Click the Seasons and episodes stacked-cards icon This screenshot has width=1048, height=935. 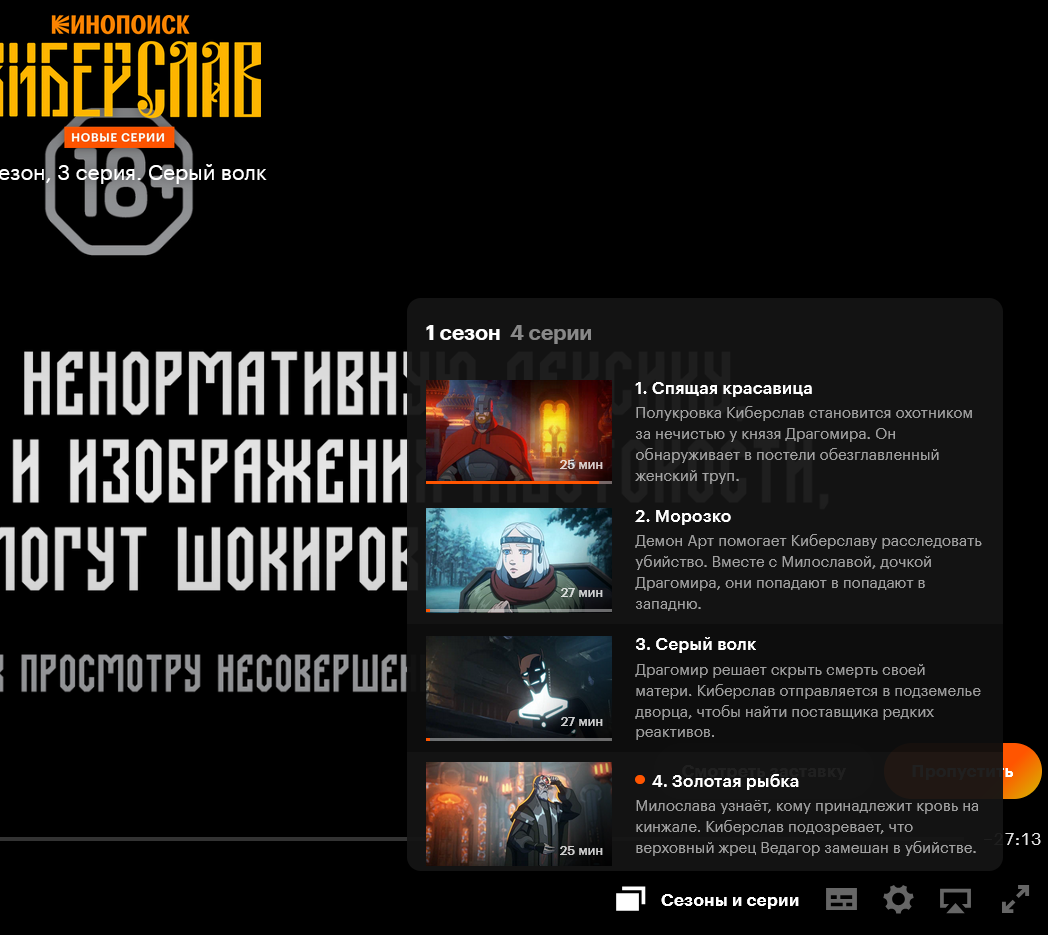630,899
